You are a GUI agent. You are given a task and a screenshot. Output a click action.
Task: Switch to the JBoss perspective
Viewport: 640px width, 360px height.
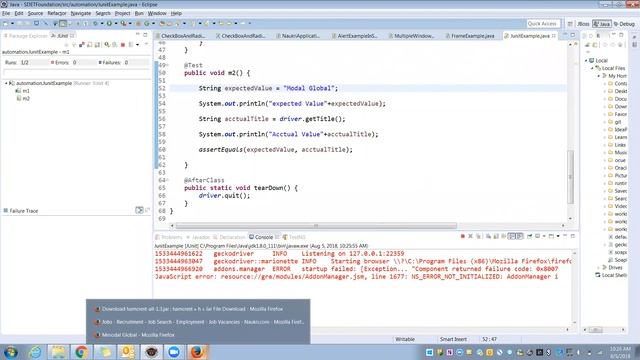582,24
